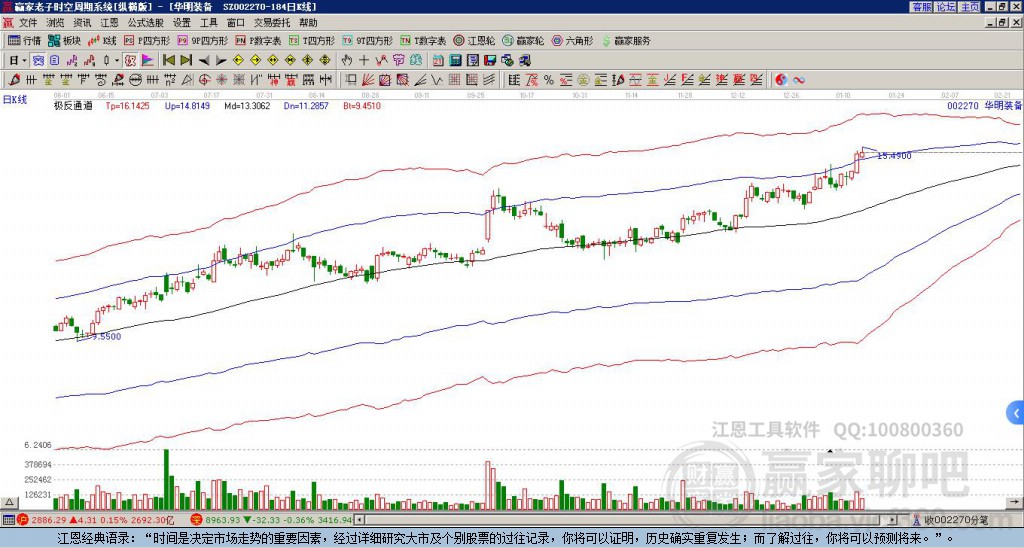The width and height of the screenshot is (1024, 548).
Task: Select the crosshair cursor tool
Action: pos(364,60)
